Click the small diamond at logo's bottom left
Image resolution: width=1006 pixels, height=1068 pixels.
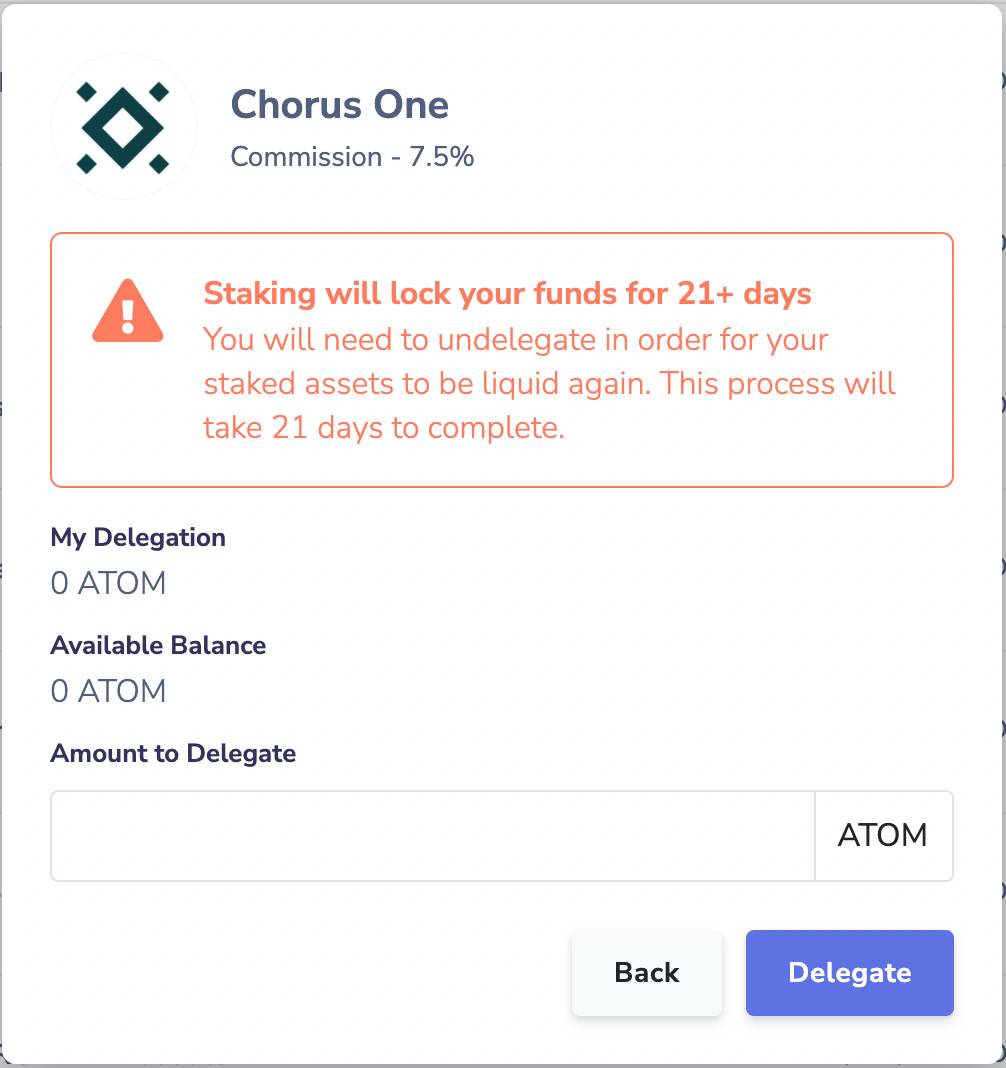pyautogui.click(x=88, y=166)
